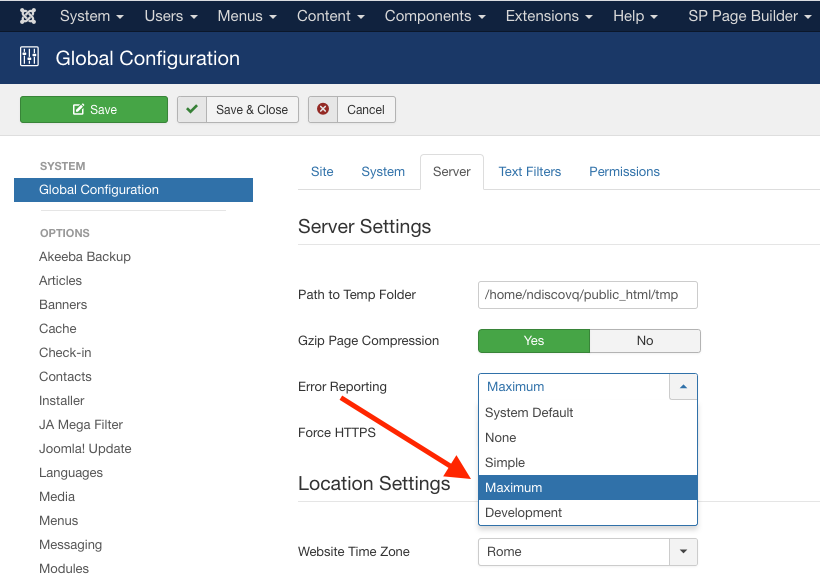Set Gzip Page Compression to No

(645, 341)
